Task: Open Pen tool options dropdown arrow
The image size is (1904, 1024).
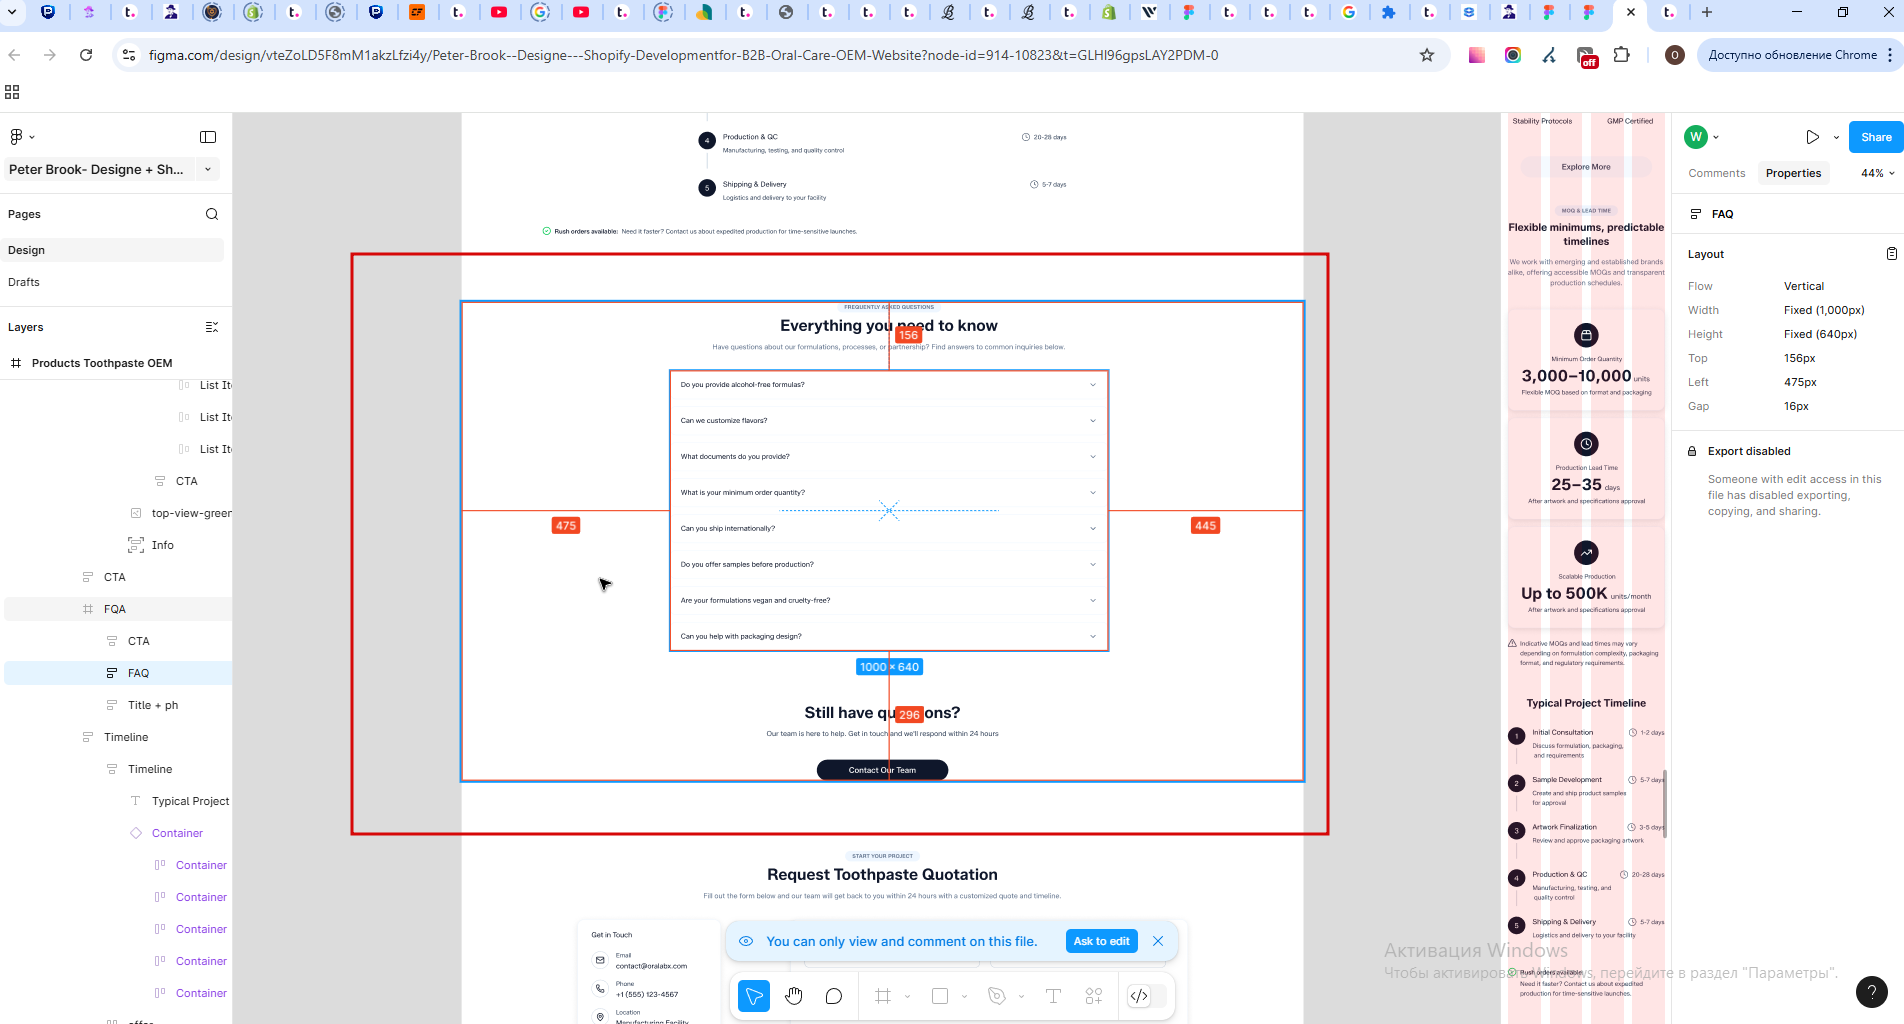Action: (1021, 997)
